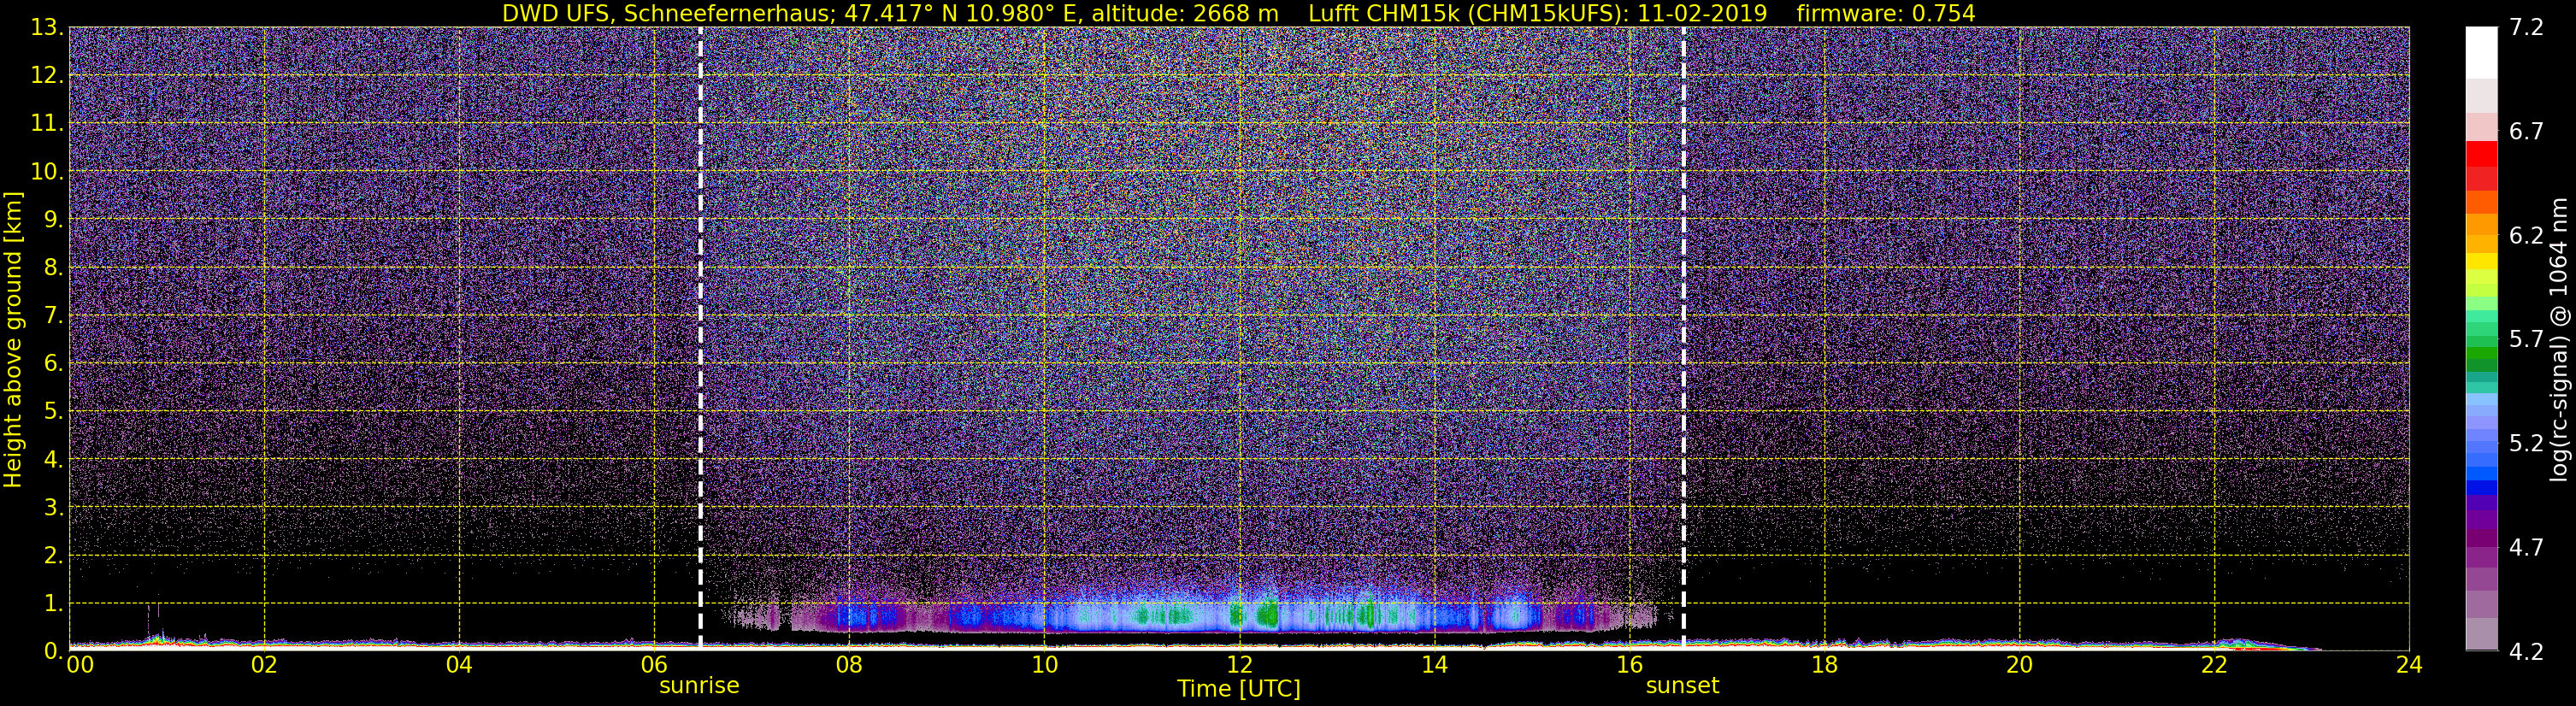Click the 'firmware: 0.754' text in title
2576x706 pixels.
(x=1886, y=13)
